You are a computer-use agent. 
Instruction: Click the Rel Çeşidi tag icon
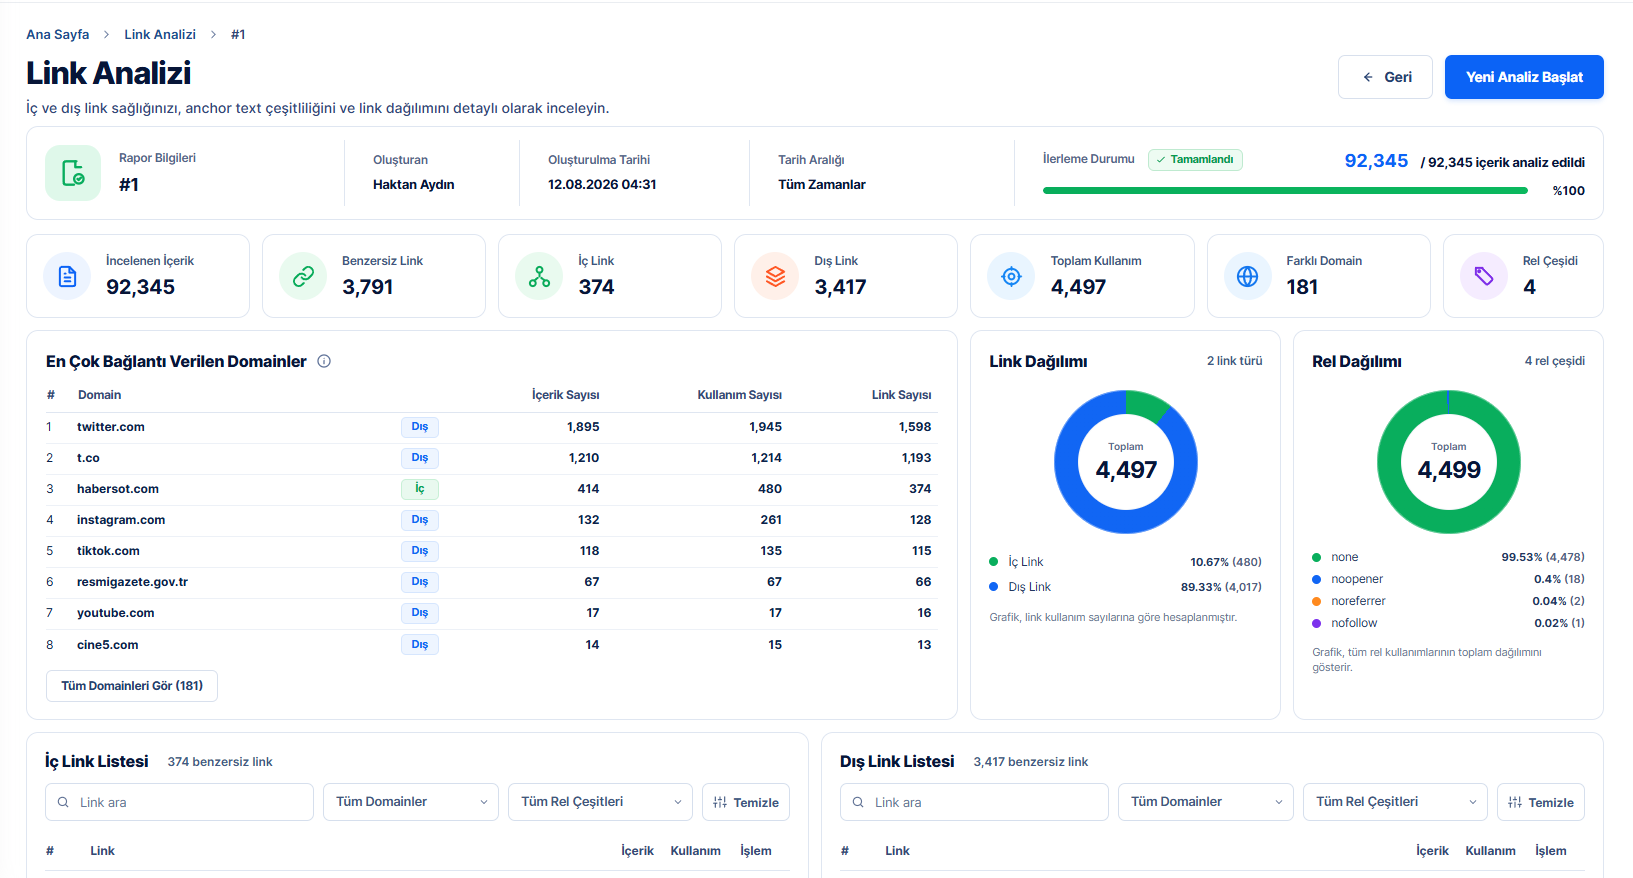coord(1484,276)
